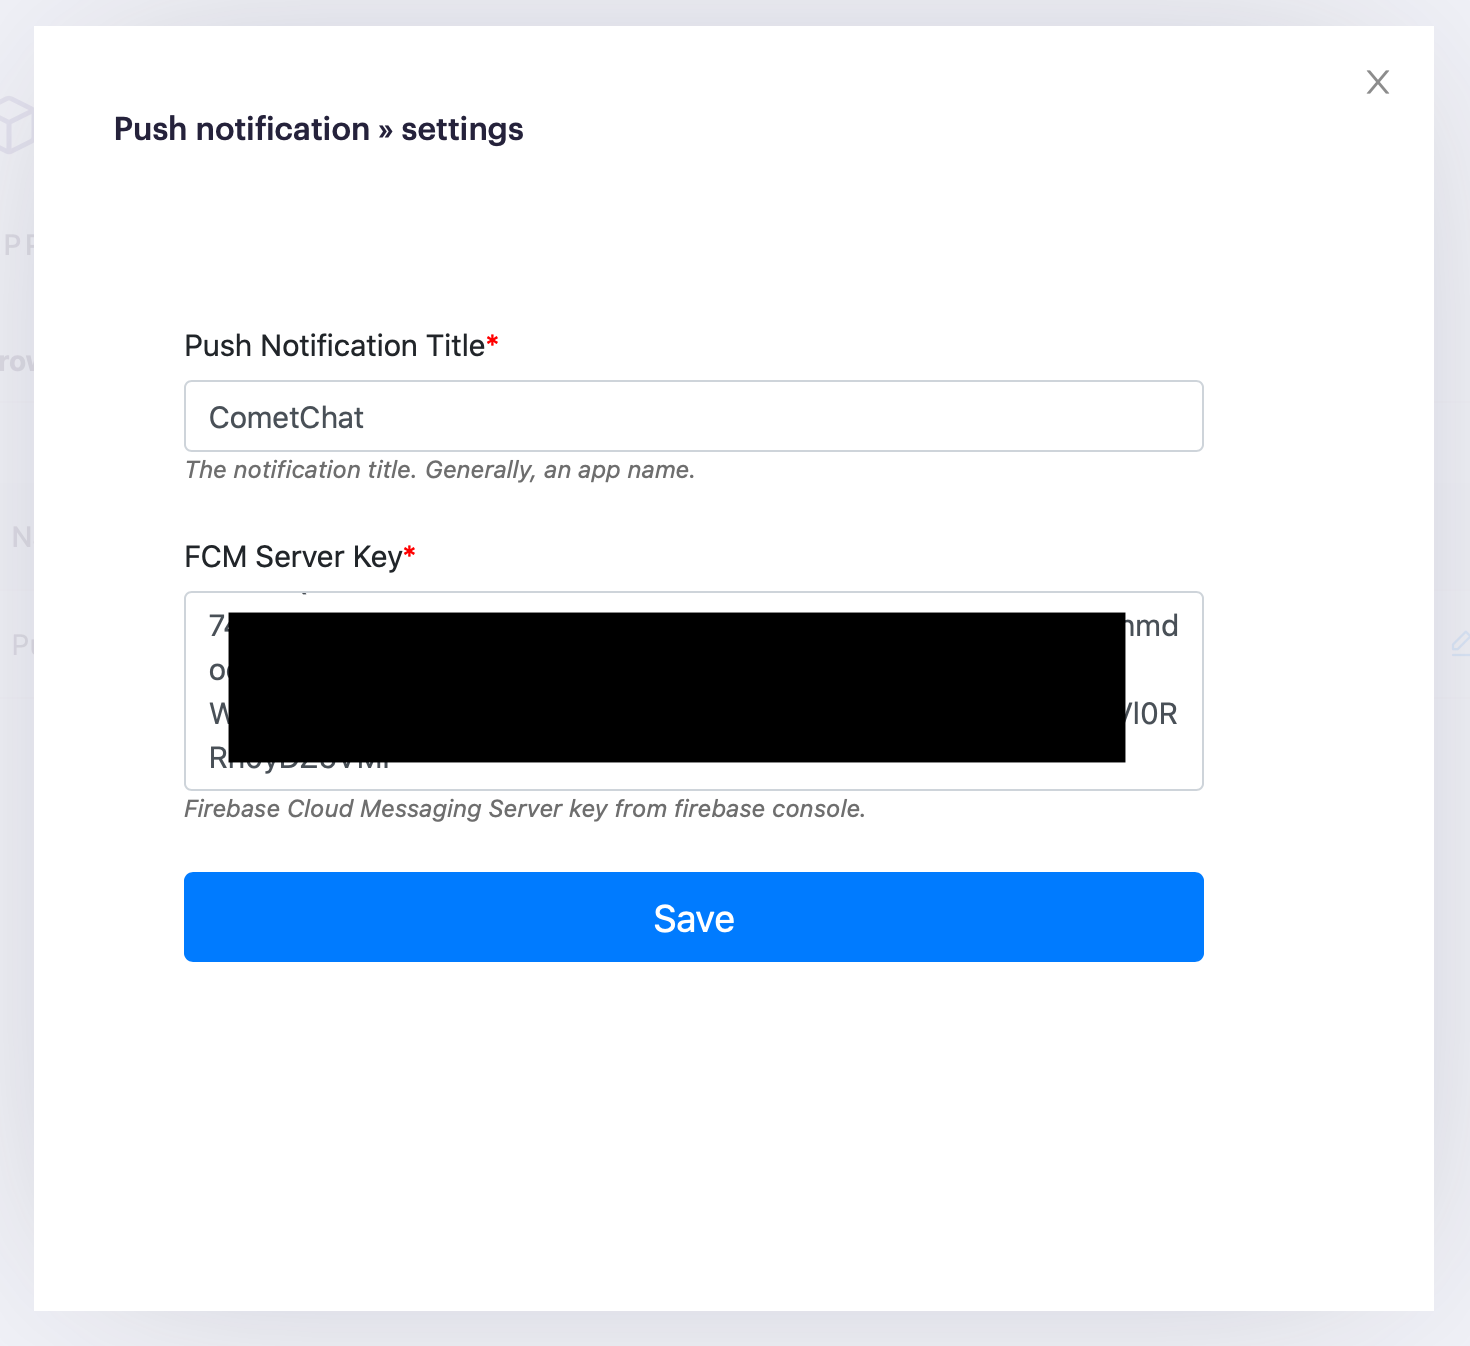Viewport: 1470px width, 1346px height.
Task: Click the Firebase Cloud Messaging hint text
Action: (525, 809)
